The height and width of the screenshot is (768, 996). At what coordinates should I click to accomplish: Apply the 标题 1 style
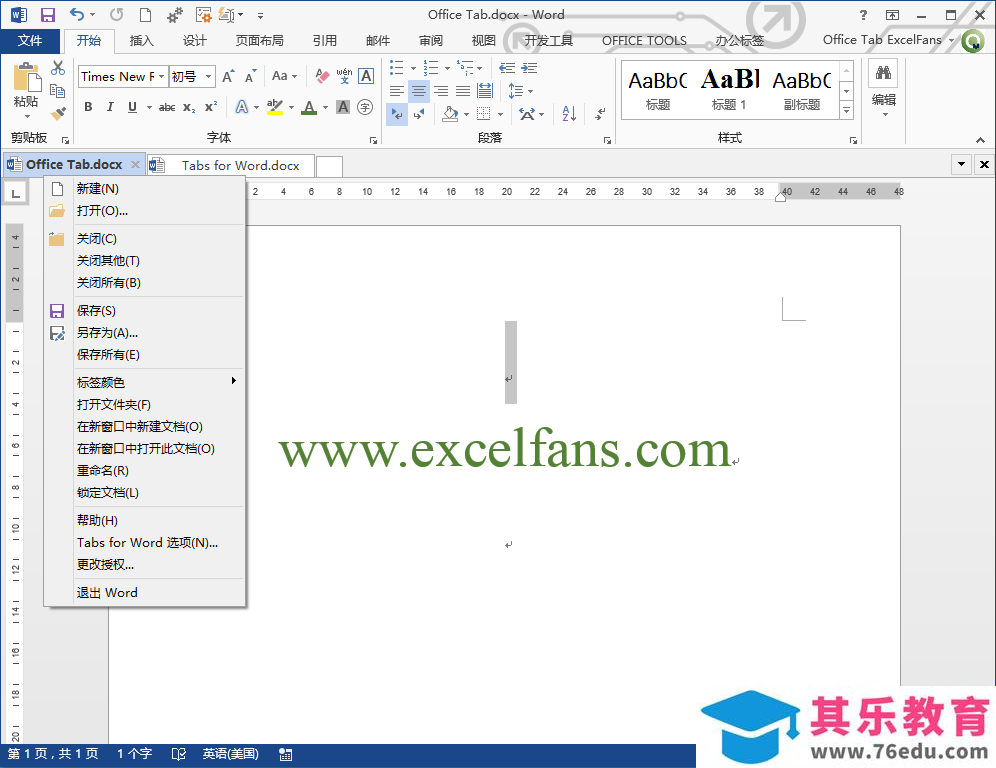click(729, 90)
